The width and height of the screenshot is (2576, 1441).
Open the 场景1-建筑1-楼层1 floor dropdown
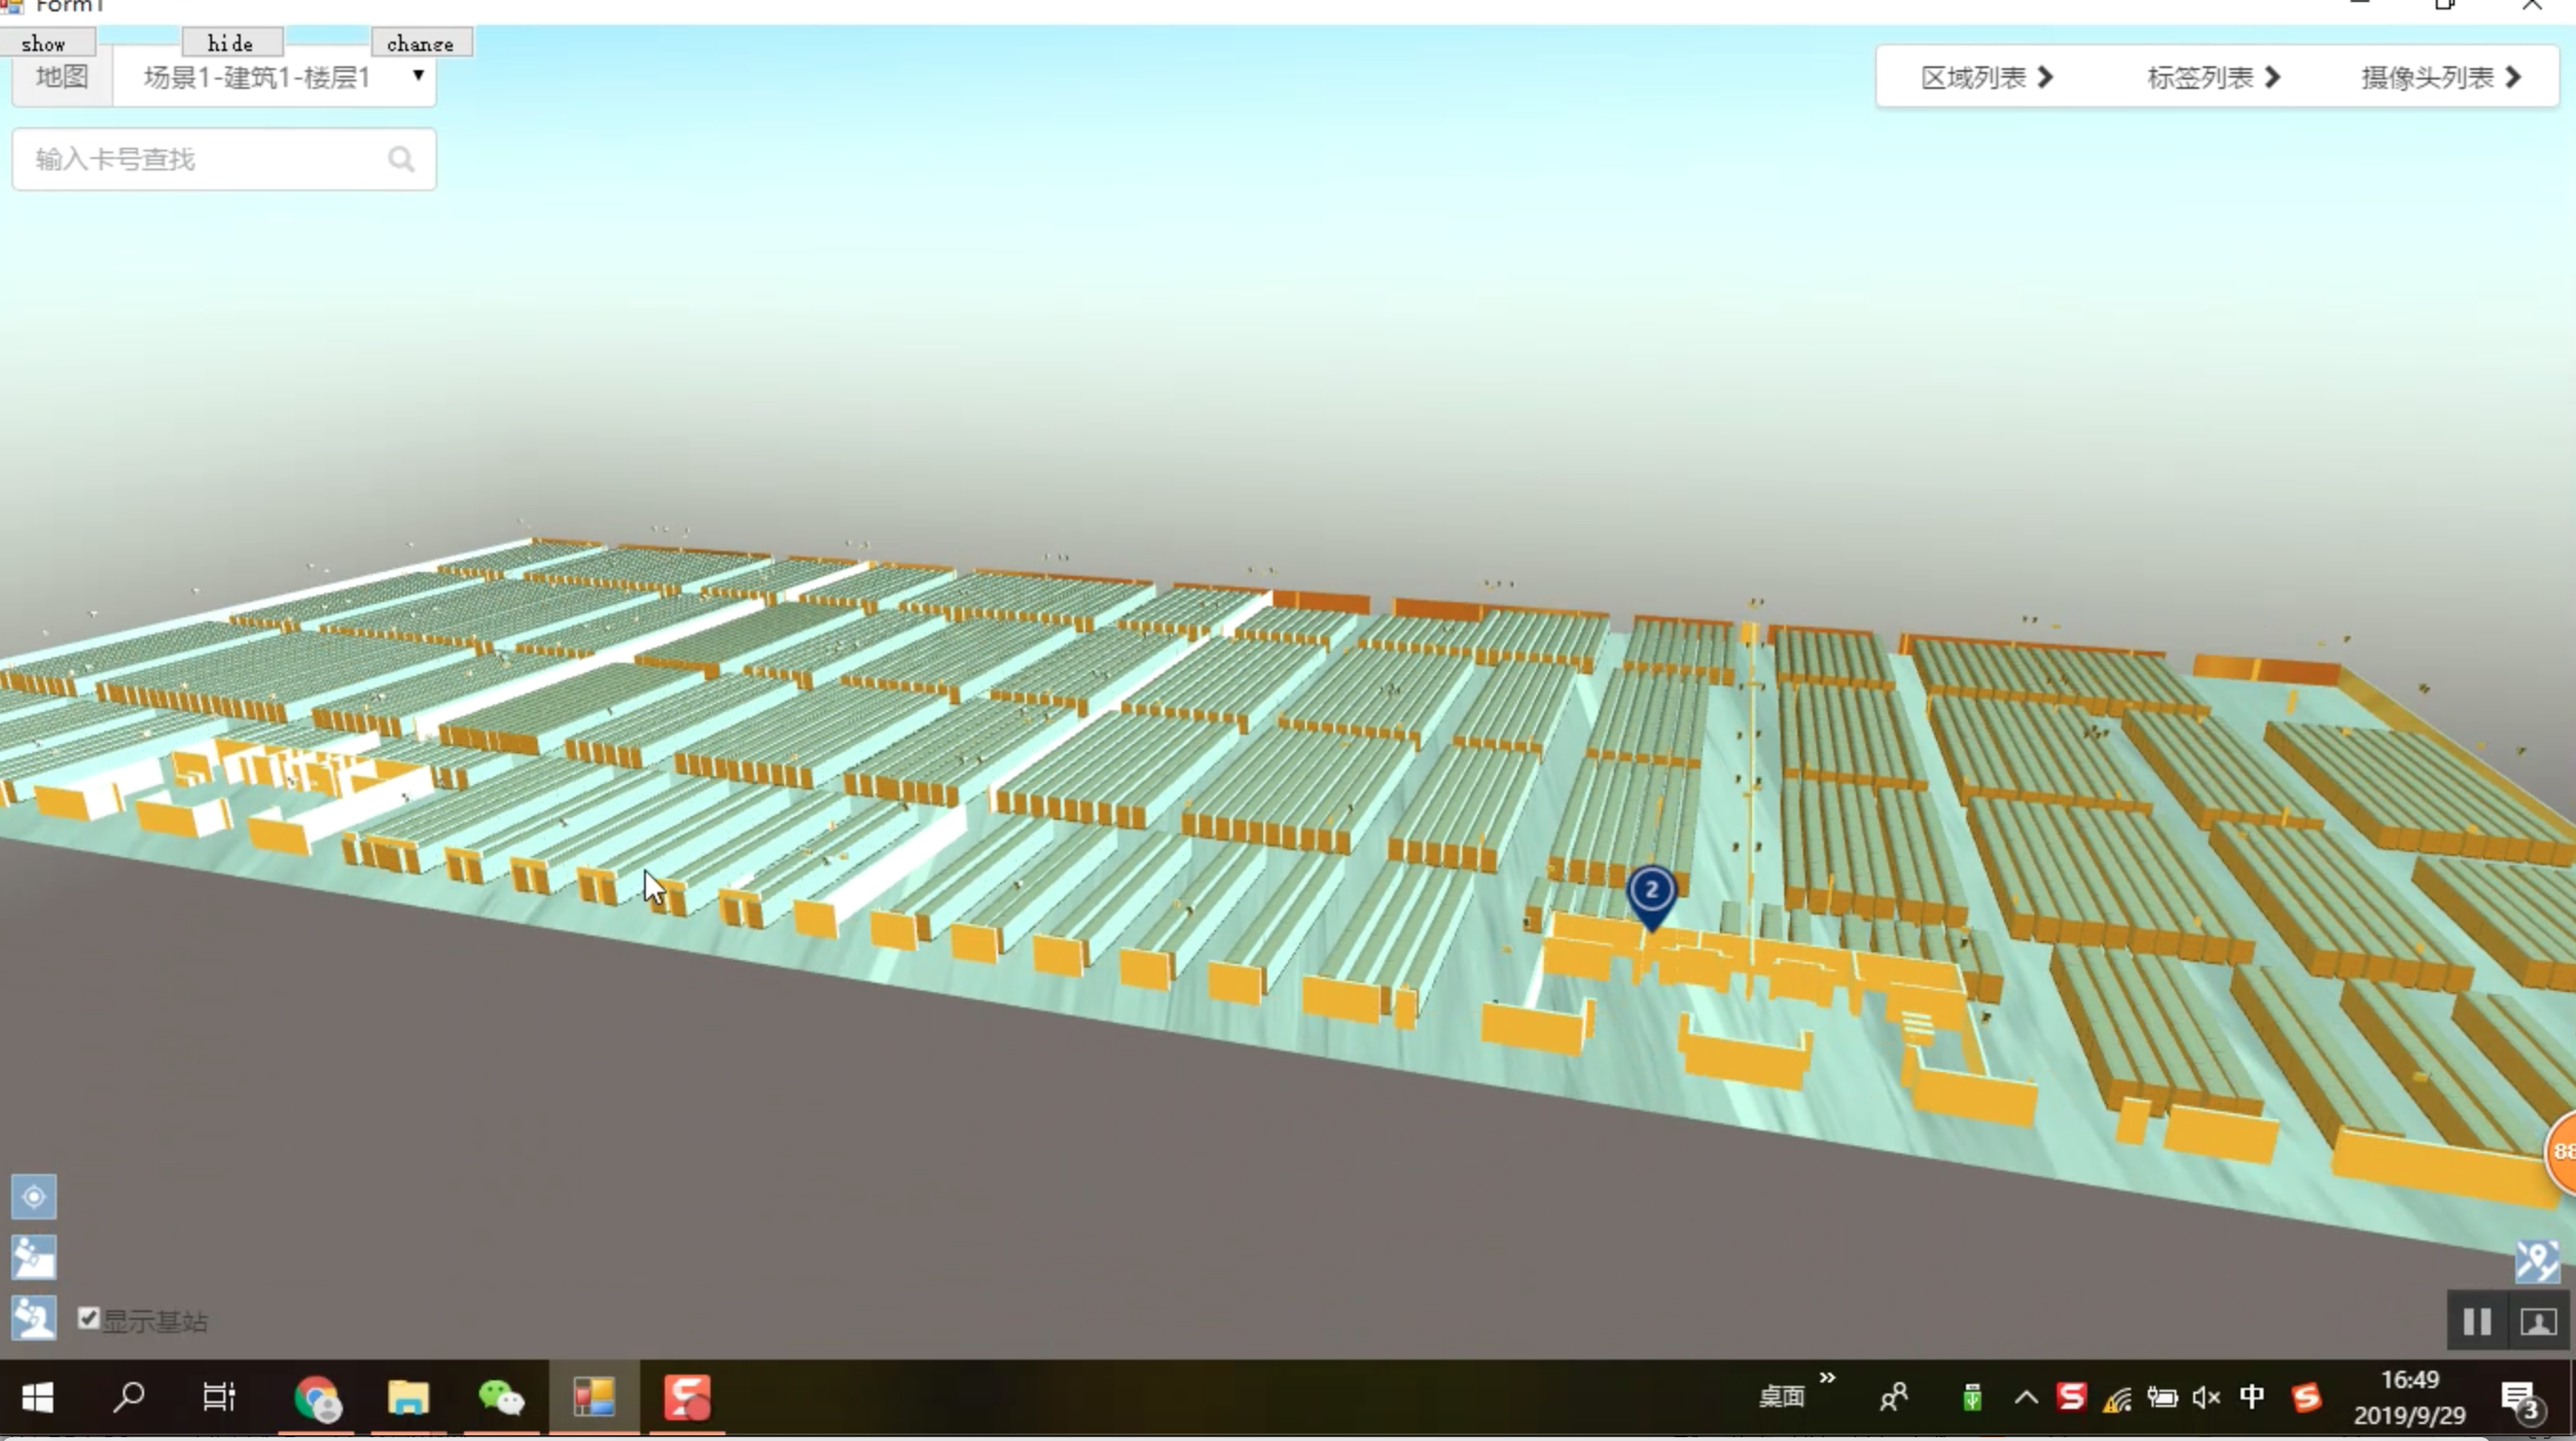pyautogui.click(x=275, y=77)
